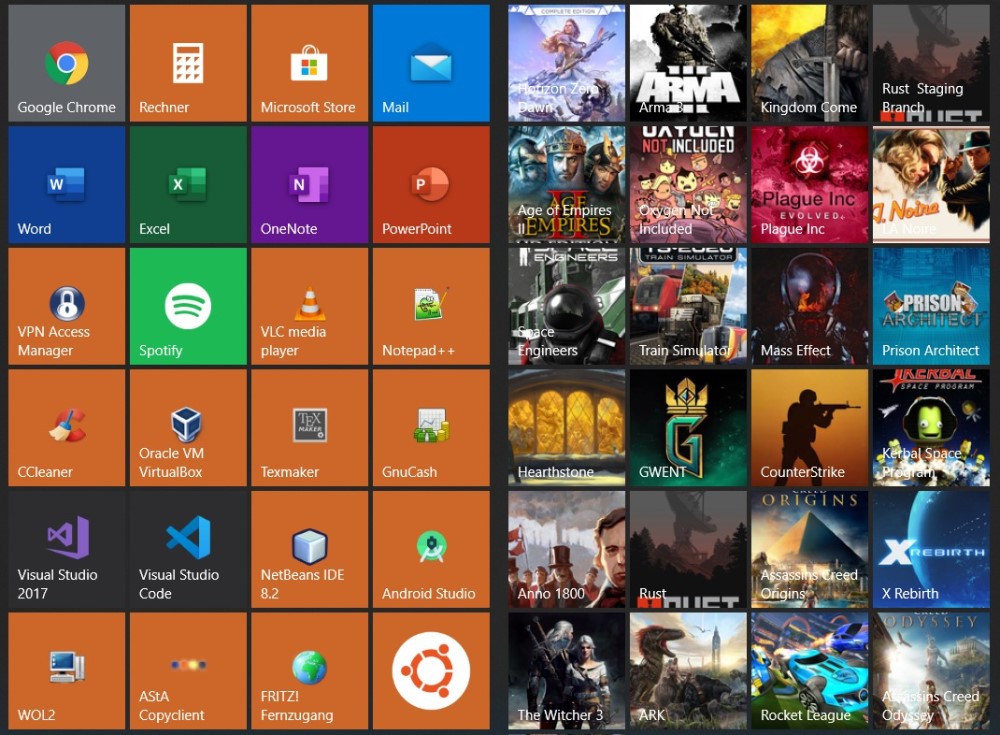Launch Age of Empires II tile
The image size is (1000, 735).
(x=567, y=184)
